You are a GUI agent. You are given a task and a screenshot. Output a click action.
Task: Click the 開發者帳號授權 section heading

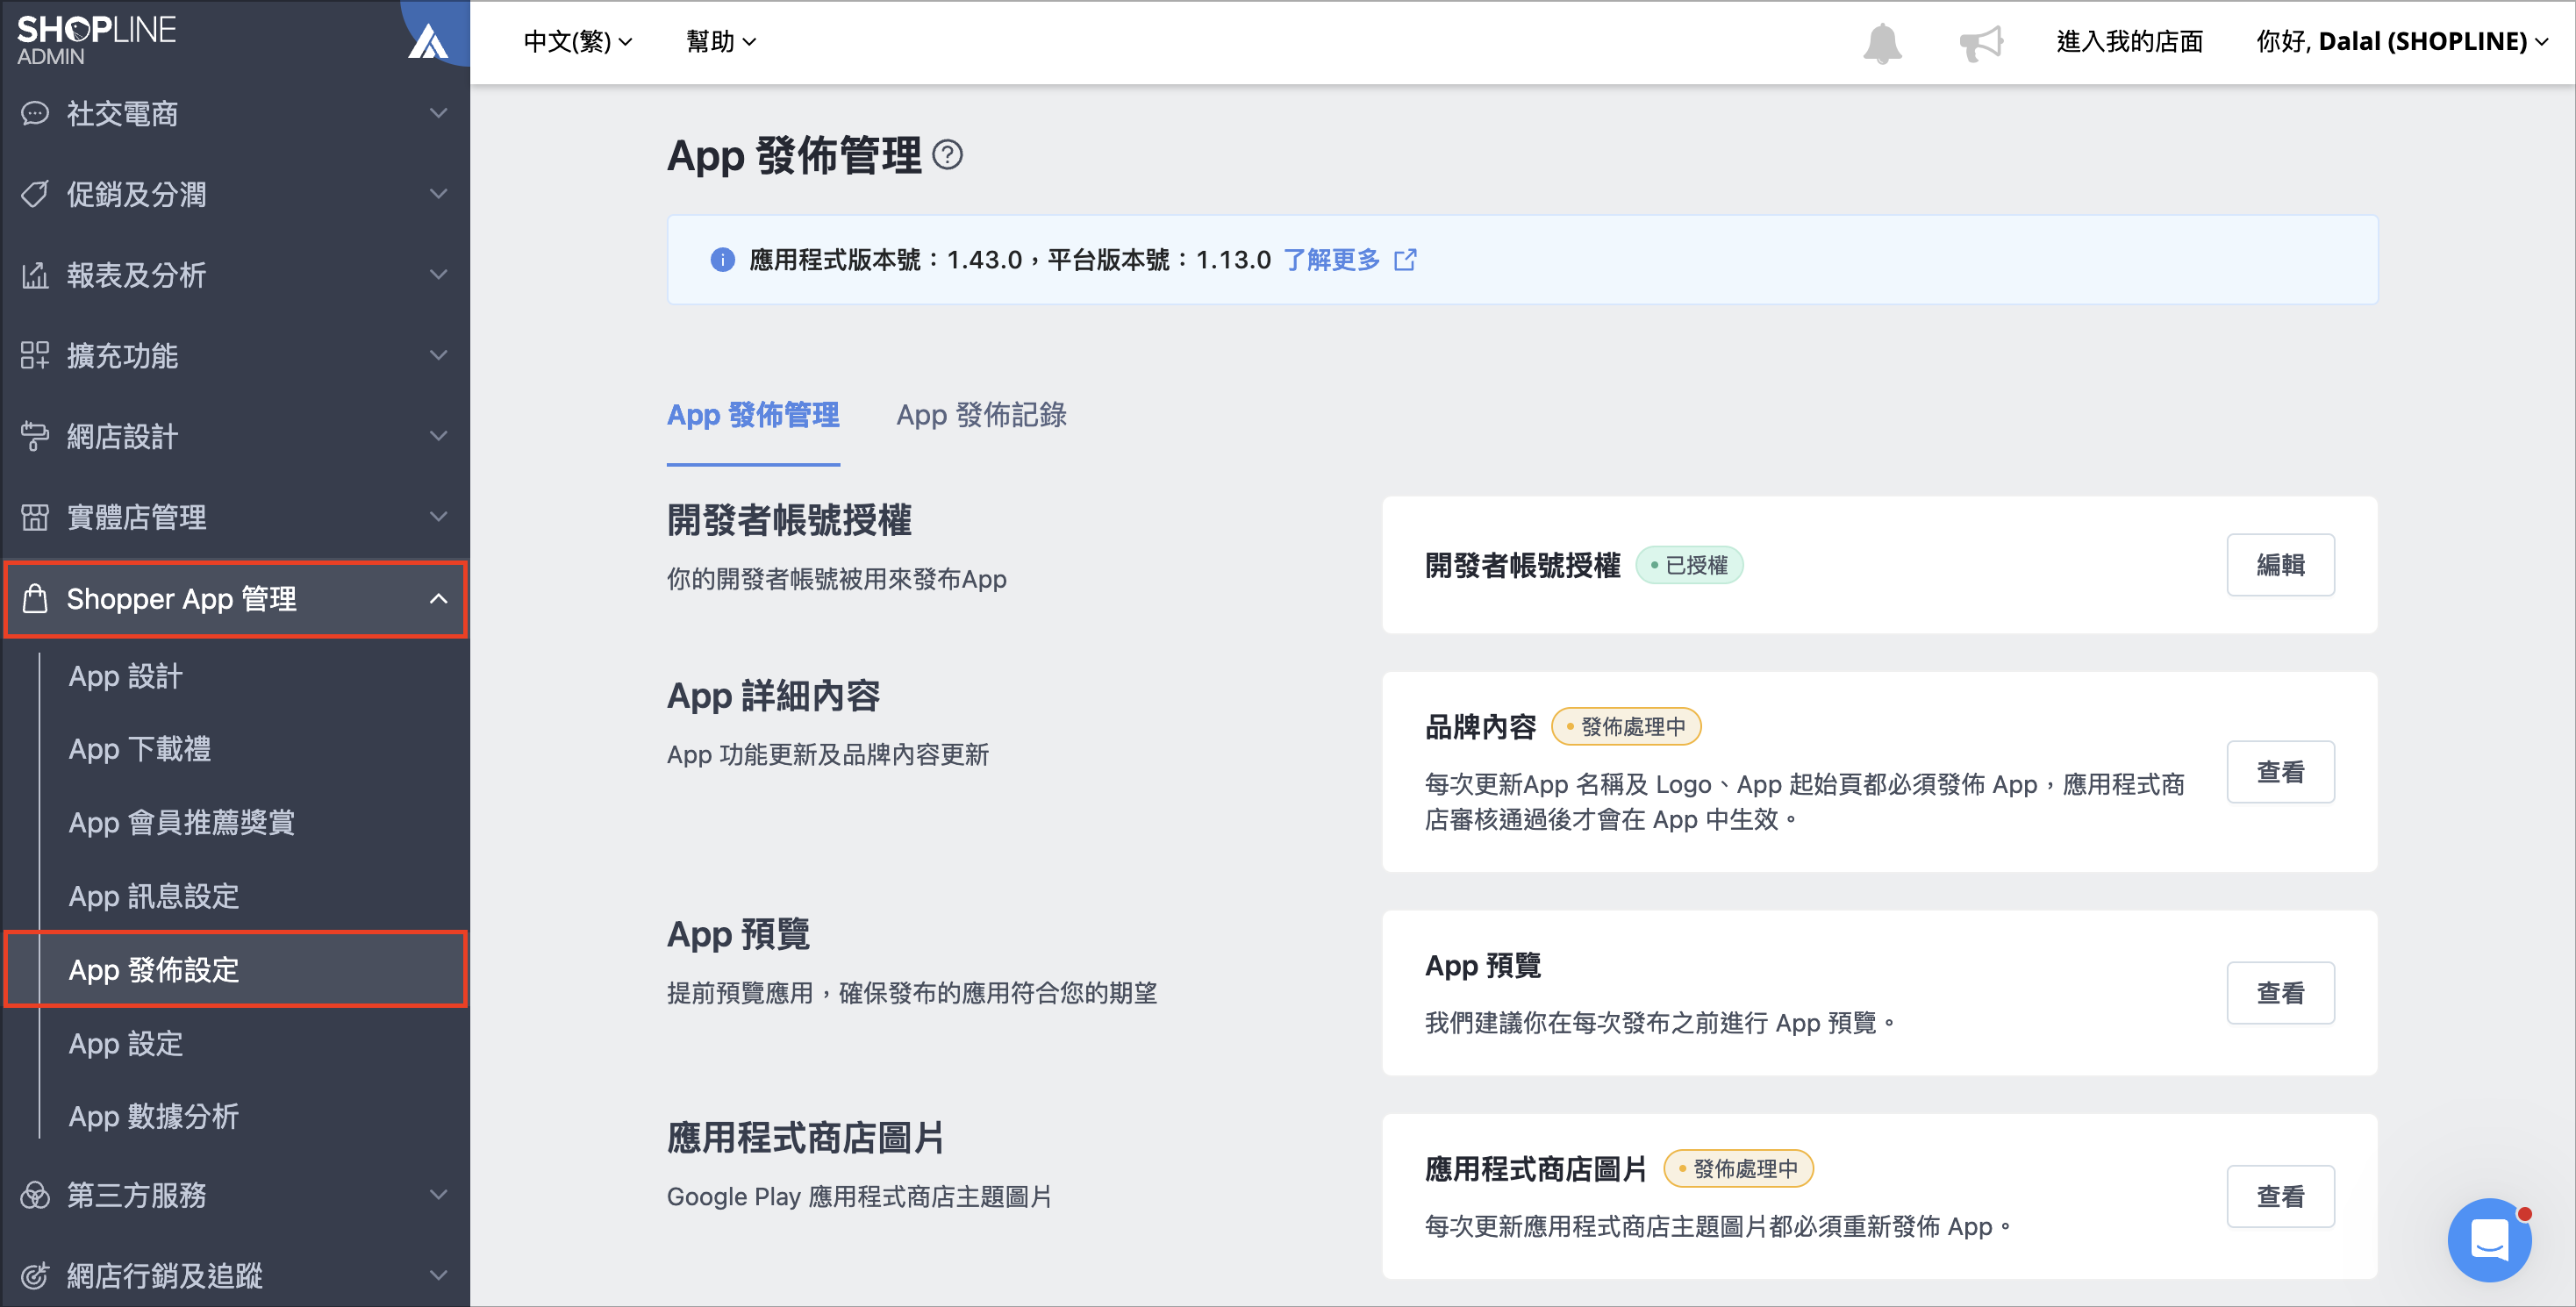point(789,520)
